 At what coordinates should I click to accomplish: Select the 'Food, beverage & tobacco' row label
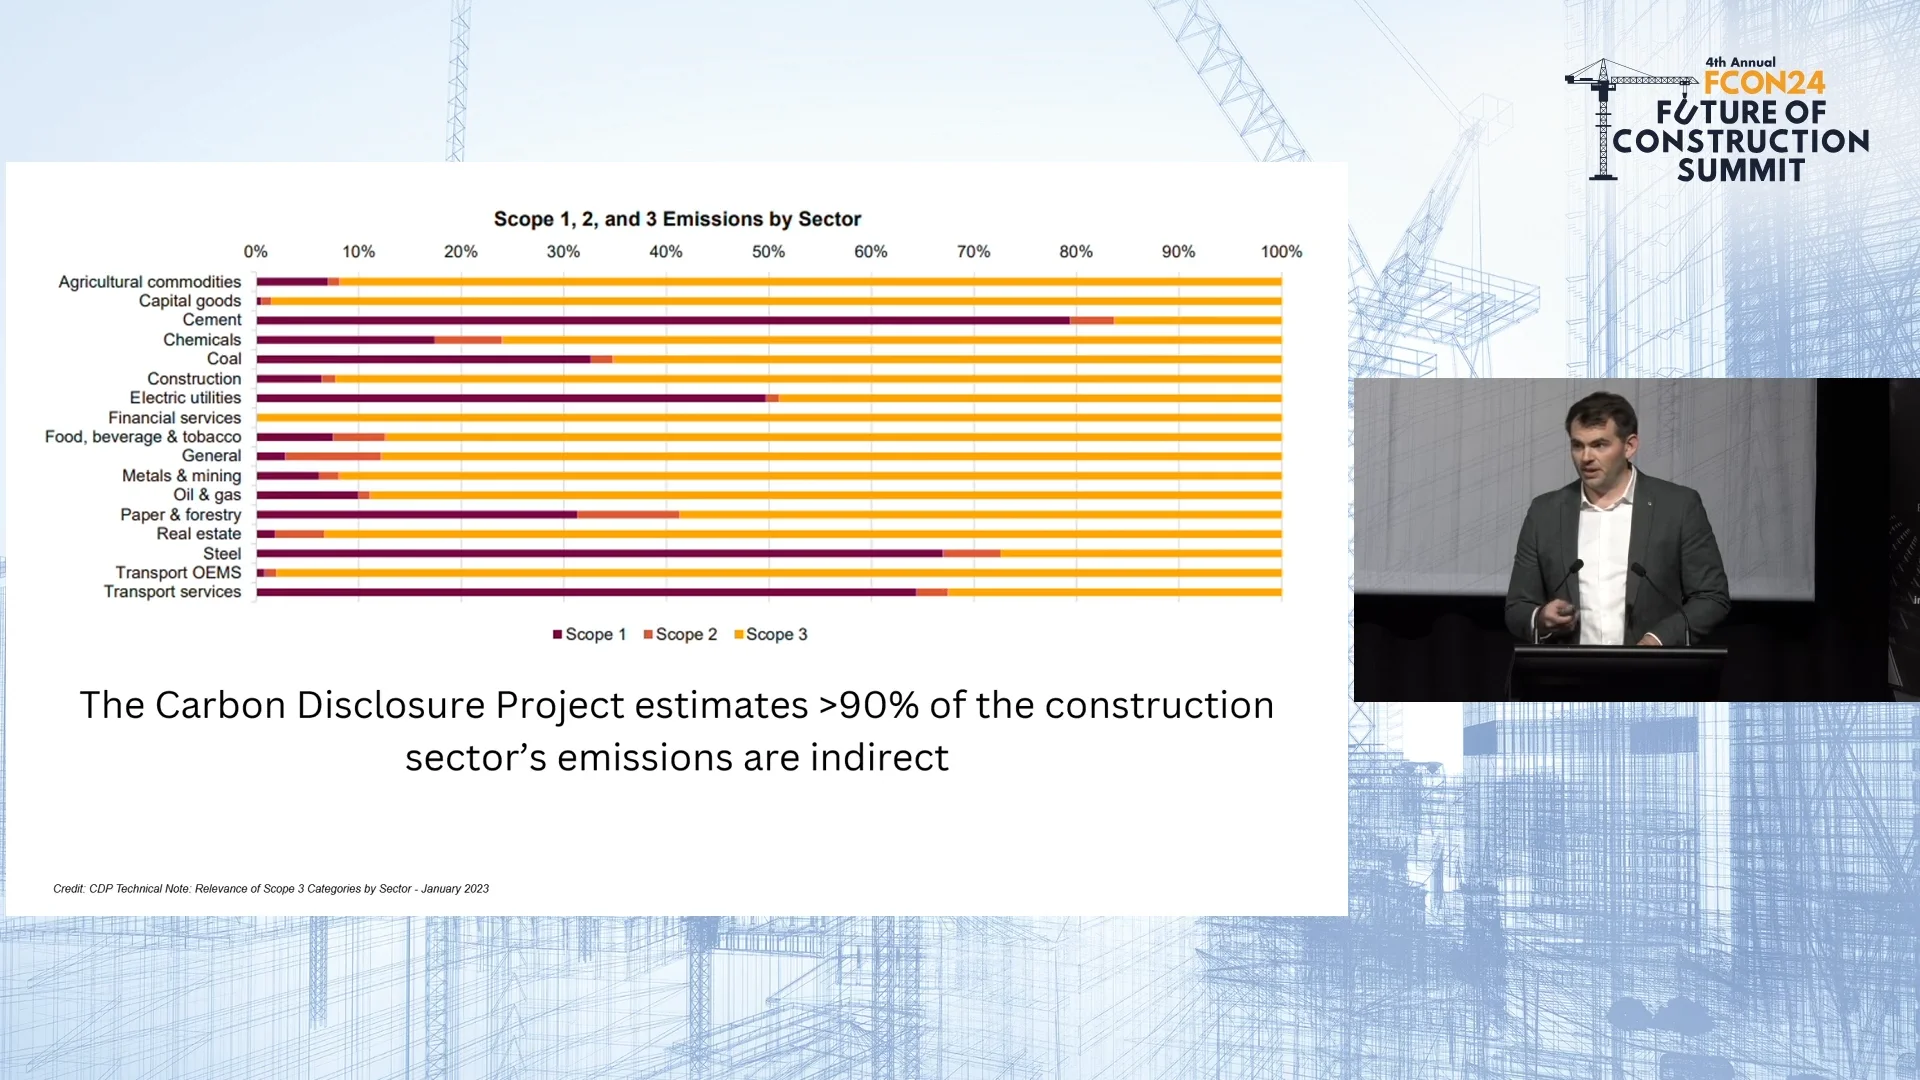[143, 437]
